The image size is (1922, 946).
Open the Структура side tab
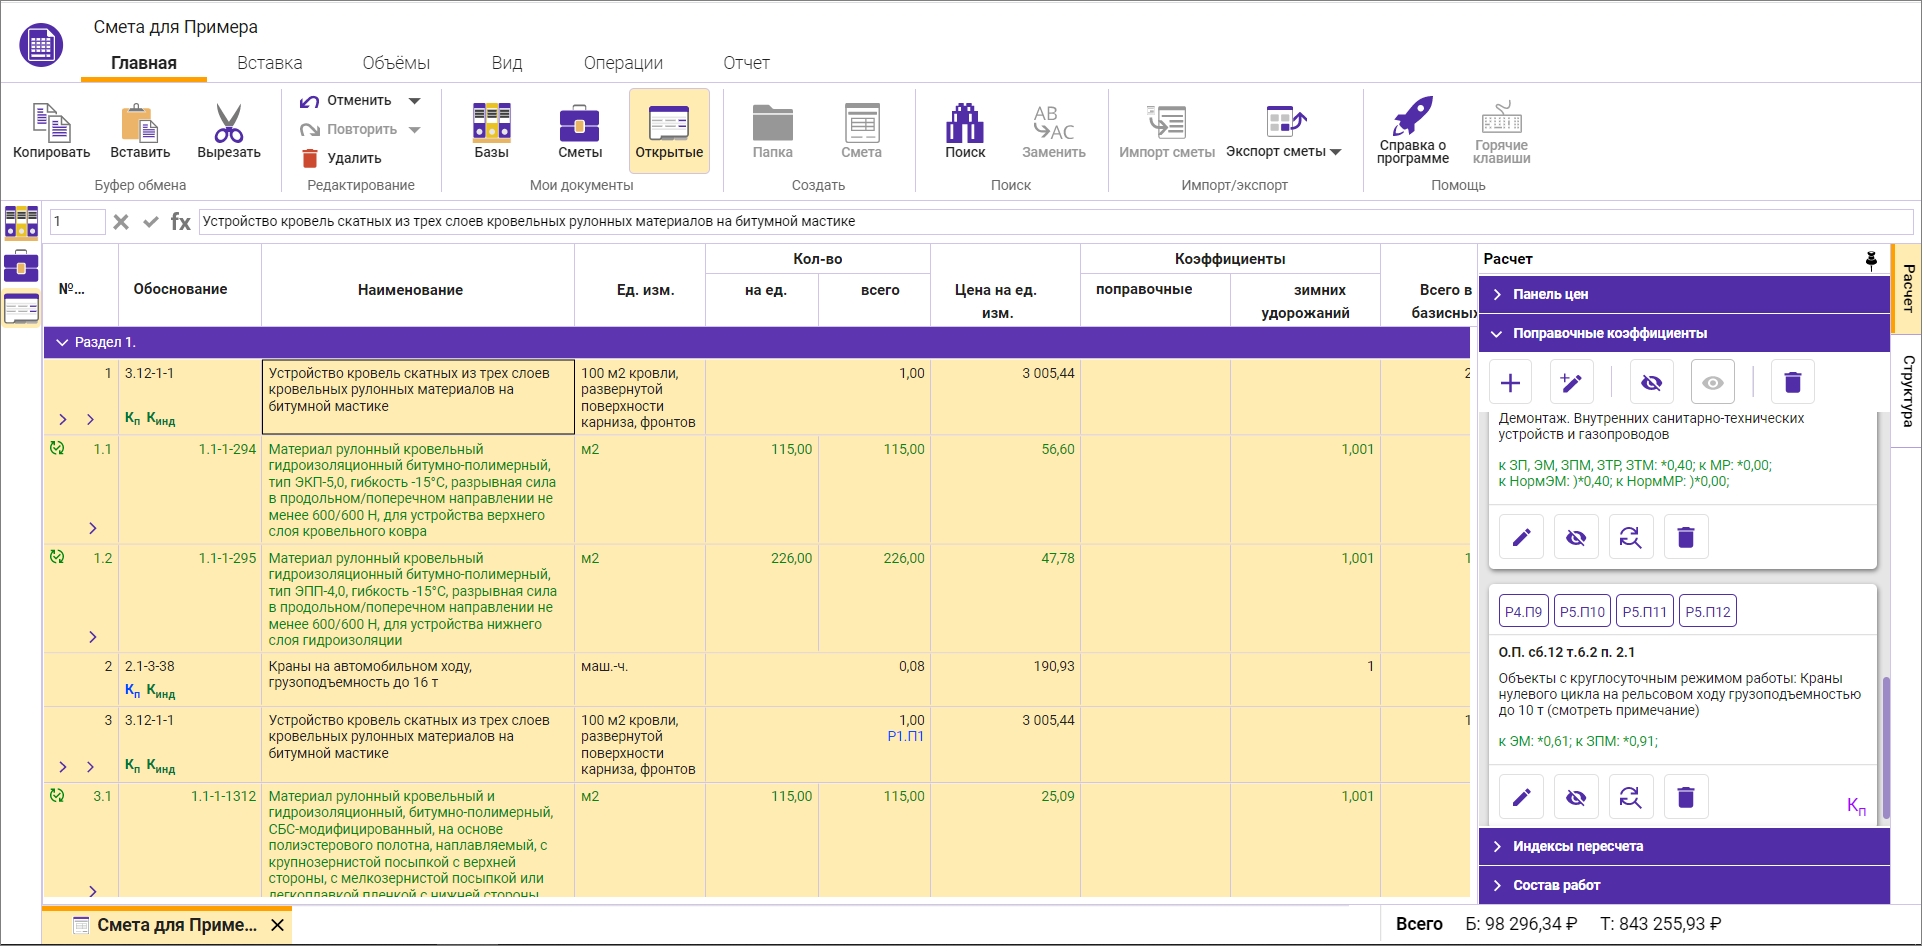1907,390
